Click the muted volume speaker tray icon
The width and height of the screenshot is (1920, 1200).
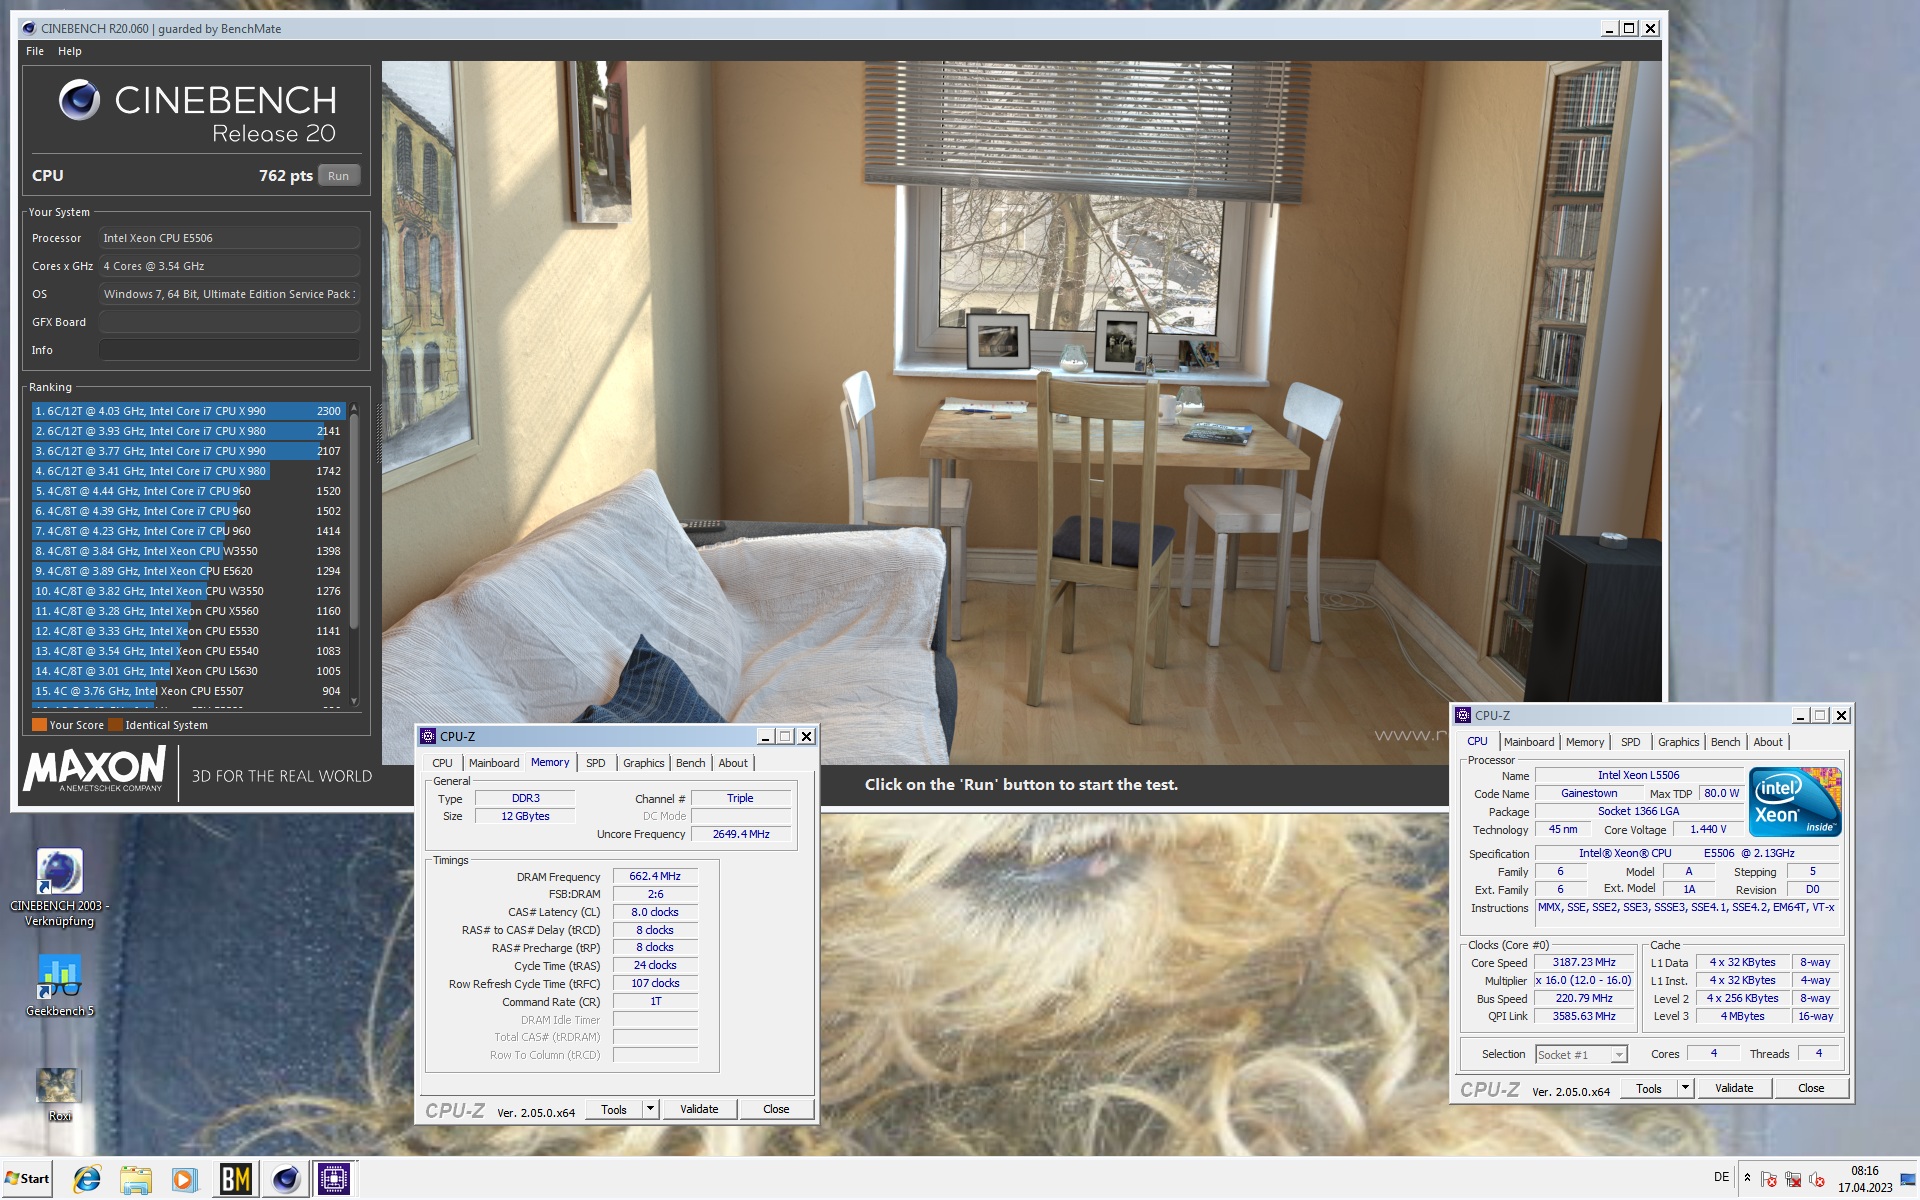tap(1817, 1179)
